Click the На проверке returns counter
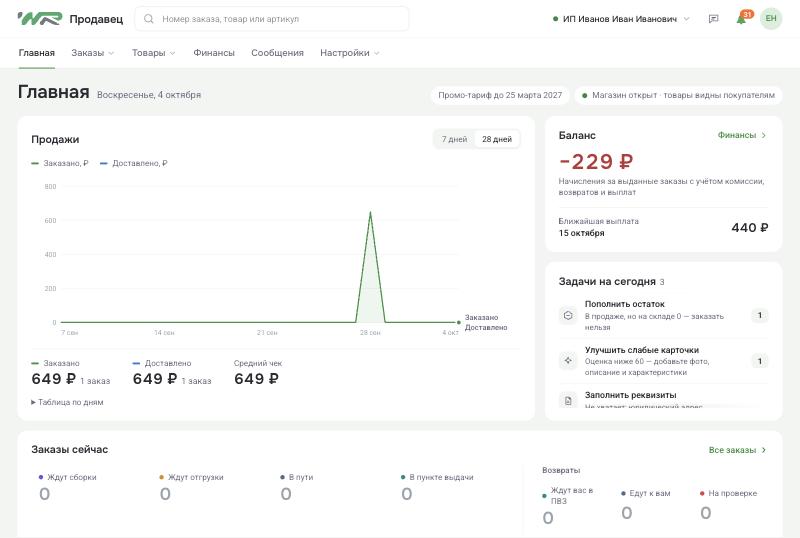 pos(728,503)
